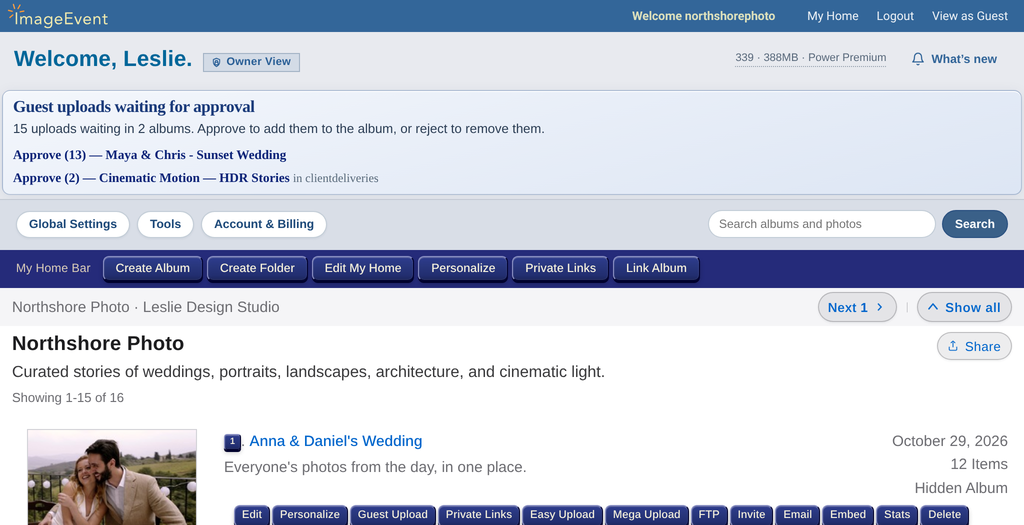Click the Owner View badge
The width and height of the screenshot is (1024, 525).
pos(251,62)
